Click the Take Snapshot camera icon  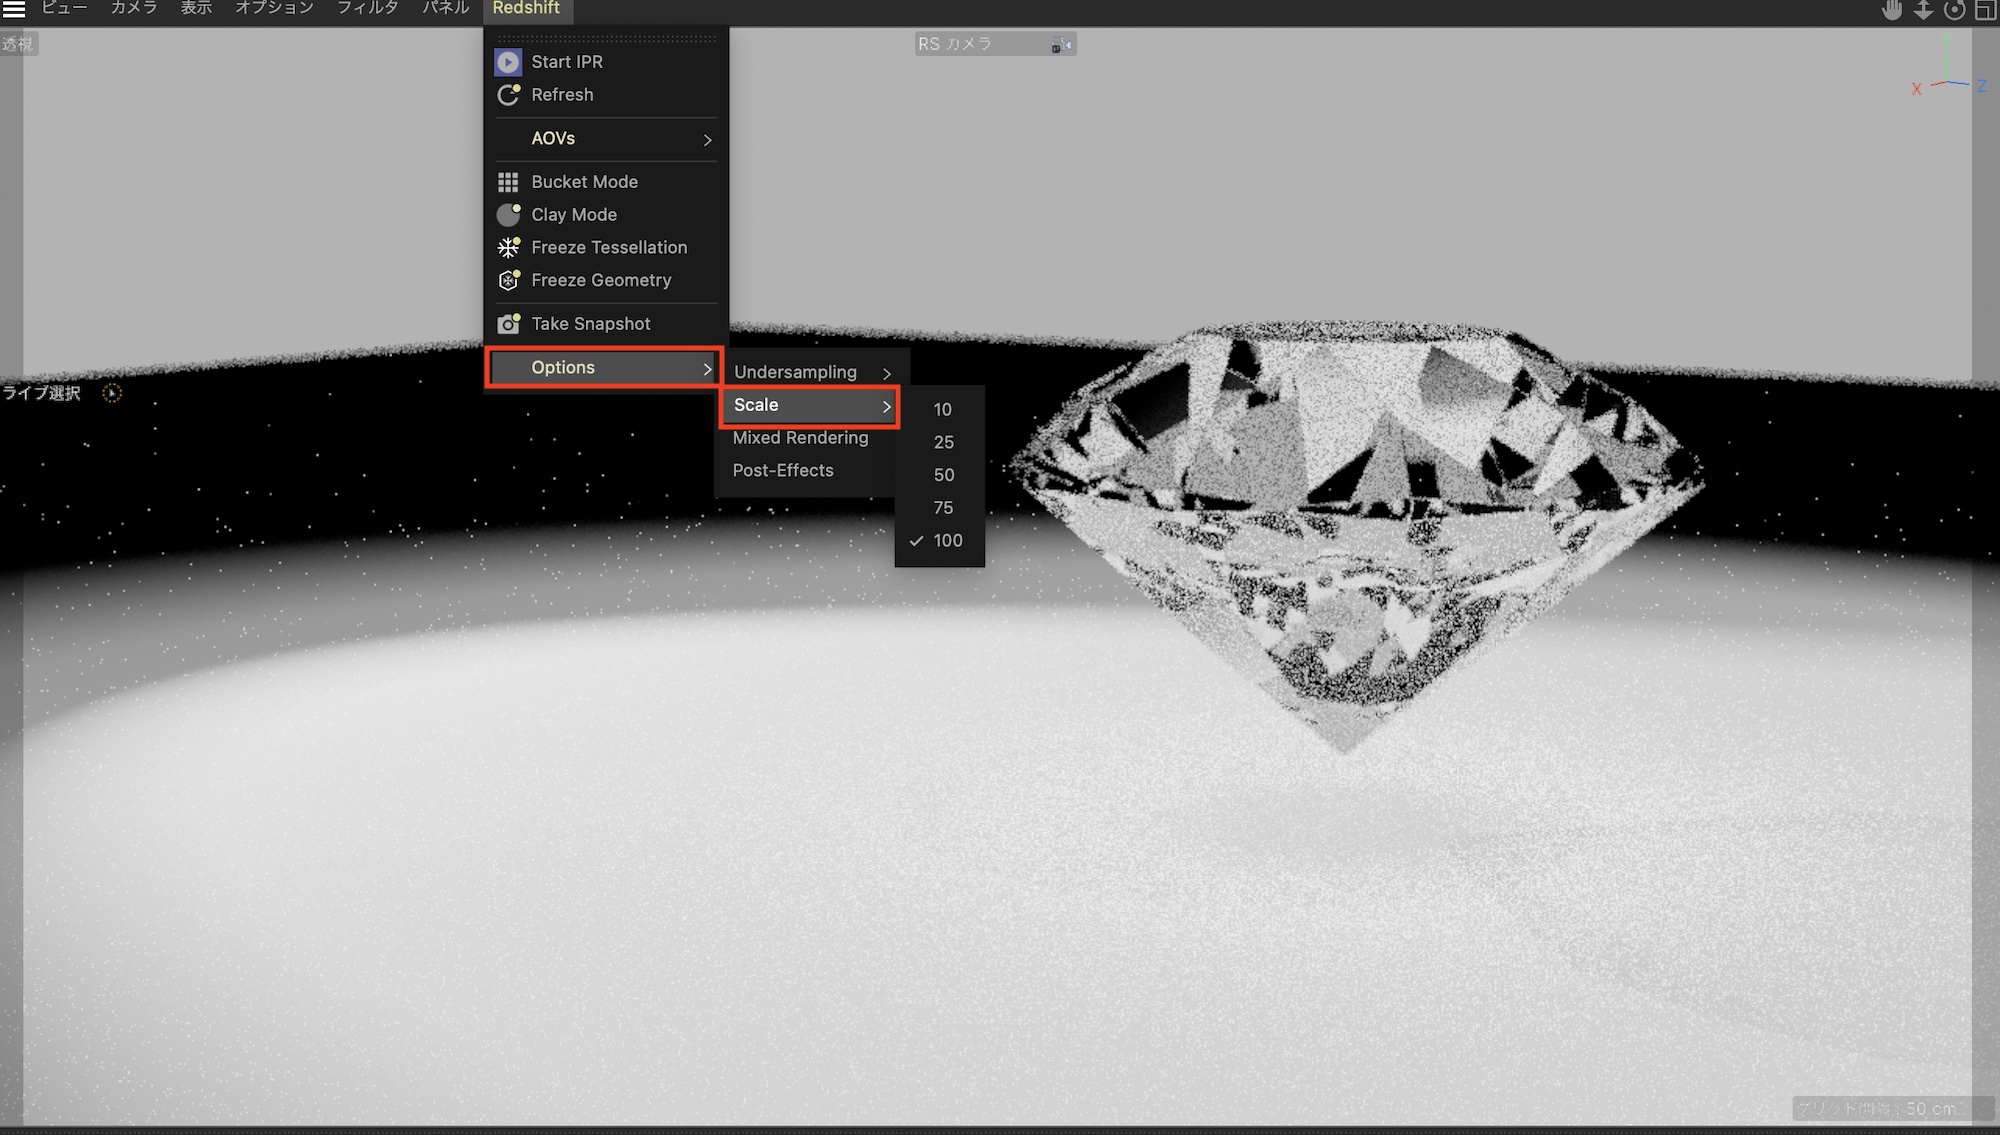[x=508, y=324]
